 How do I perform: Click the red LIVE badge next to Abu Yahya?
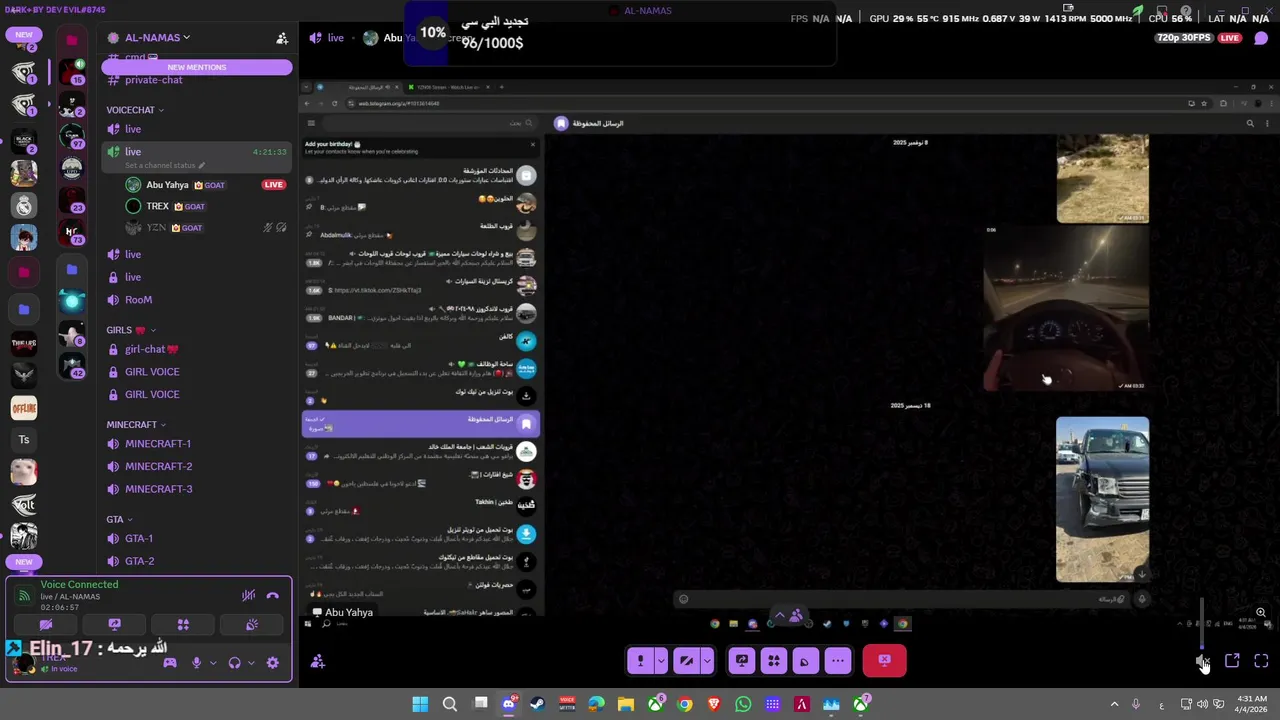coord(273,185)
